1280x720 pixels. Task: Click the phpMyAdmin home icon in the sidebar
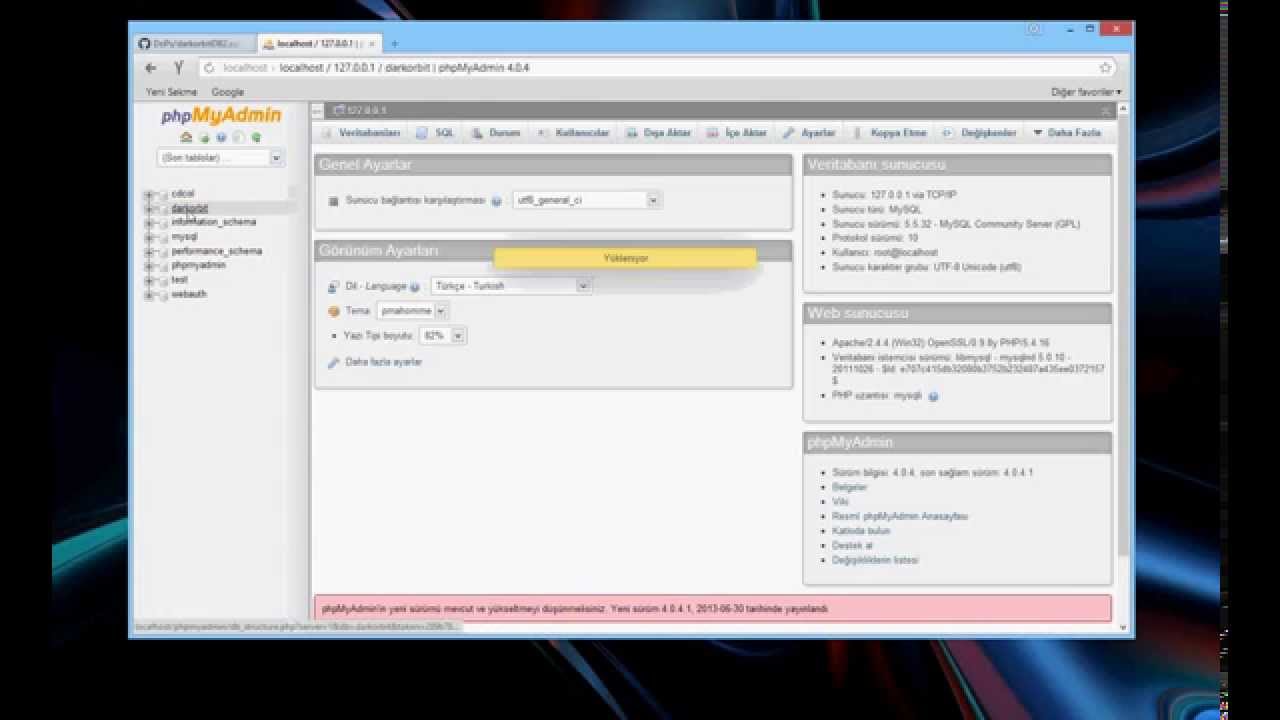point(186,138)
